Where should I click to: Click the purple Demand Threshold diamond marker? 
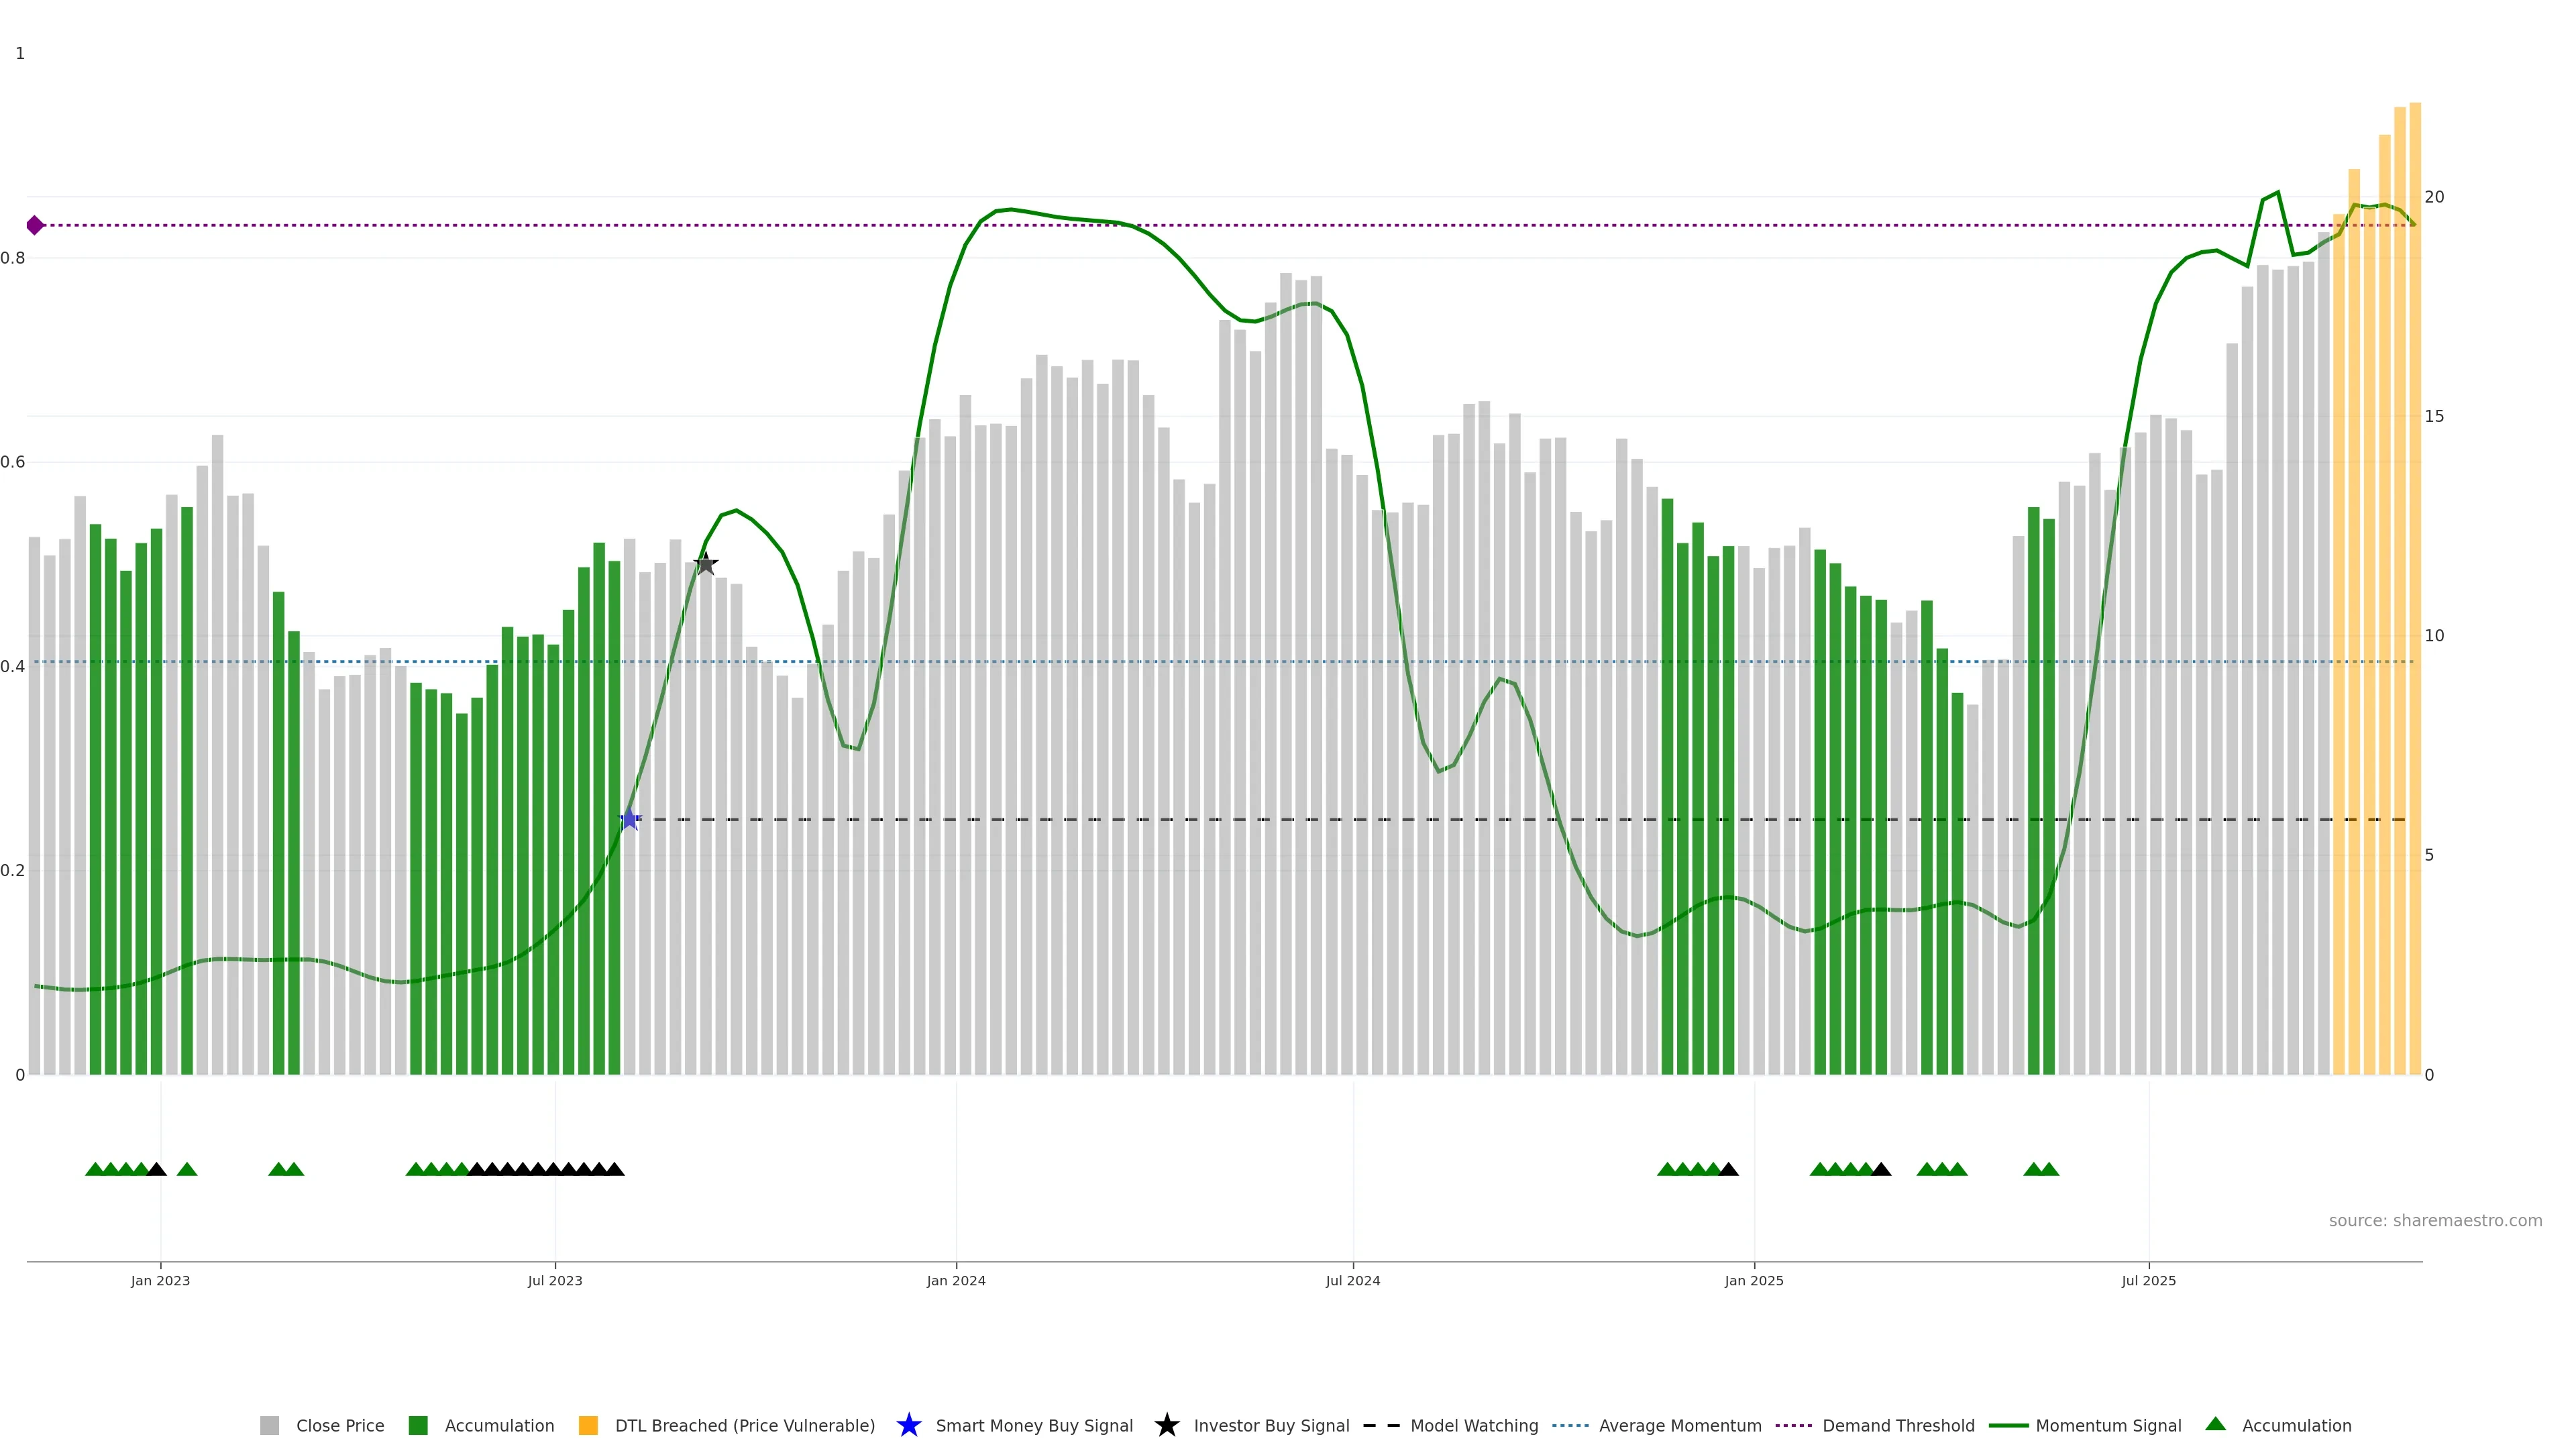[x=35, y=225]
